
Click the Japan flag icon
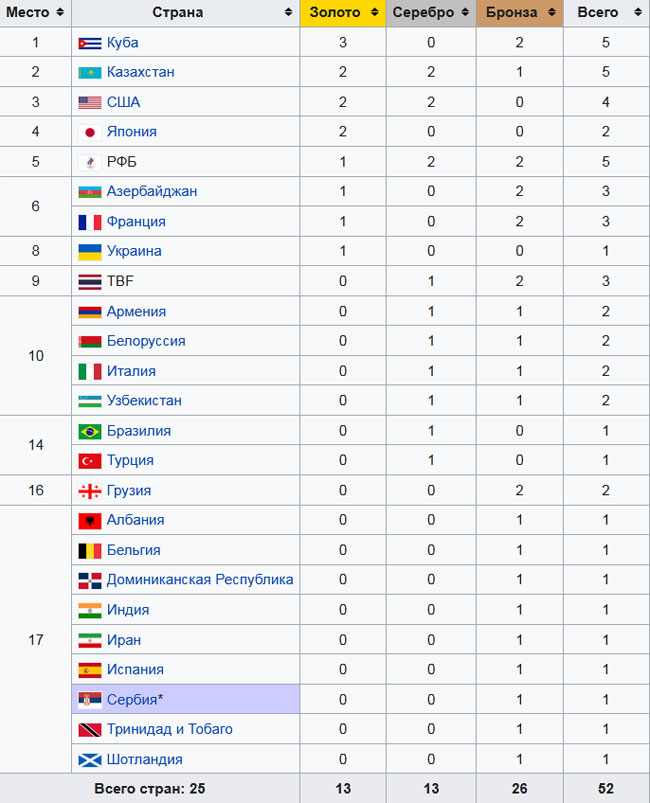pos(90,132)
